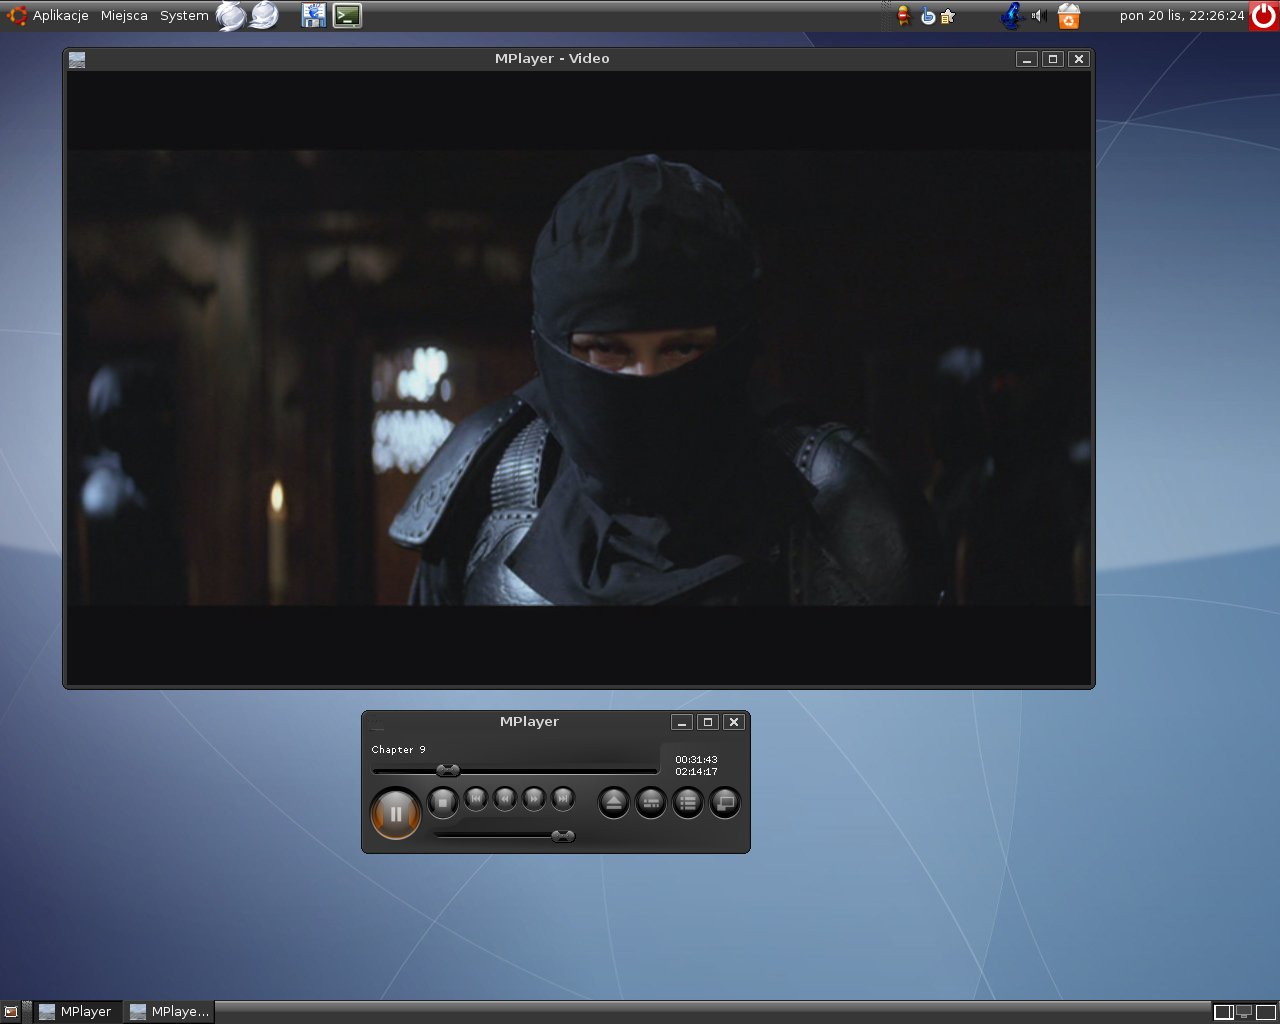Click the show desktop button in bottom panel
Viewport: 1280px width, 1024px height.
tap(11, 1012)
